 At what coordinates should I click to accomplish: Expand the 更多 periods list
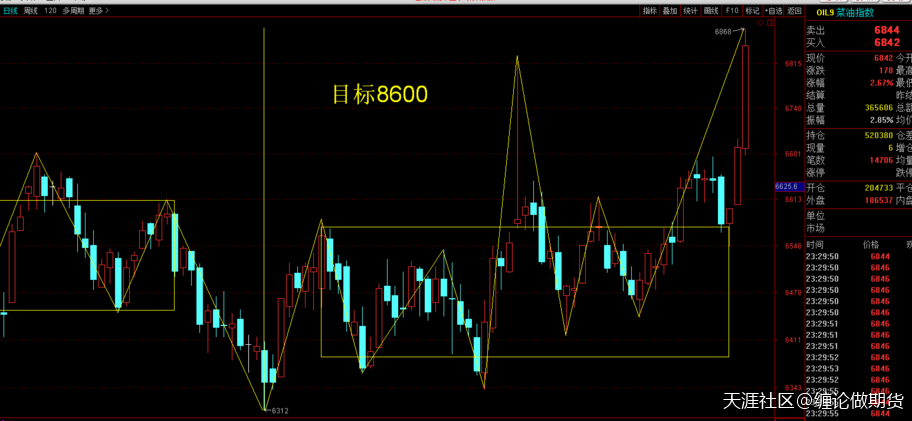(97, 11)
